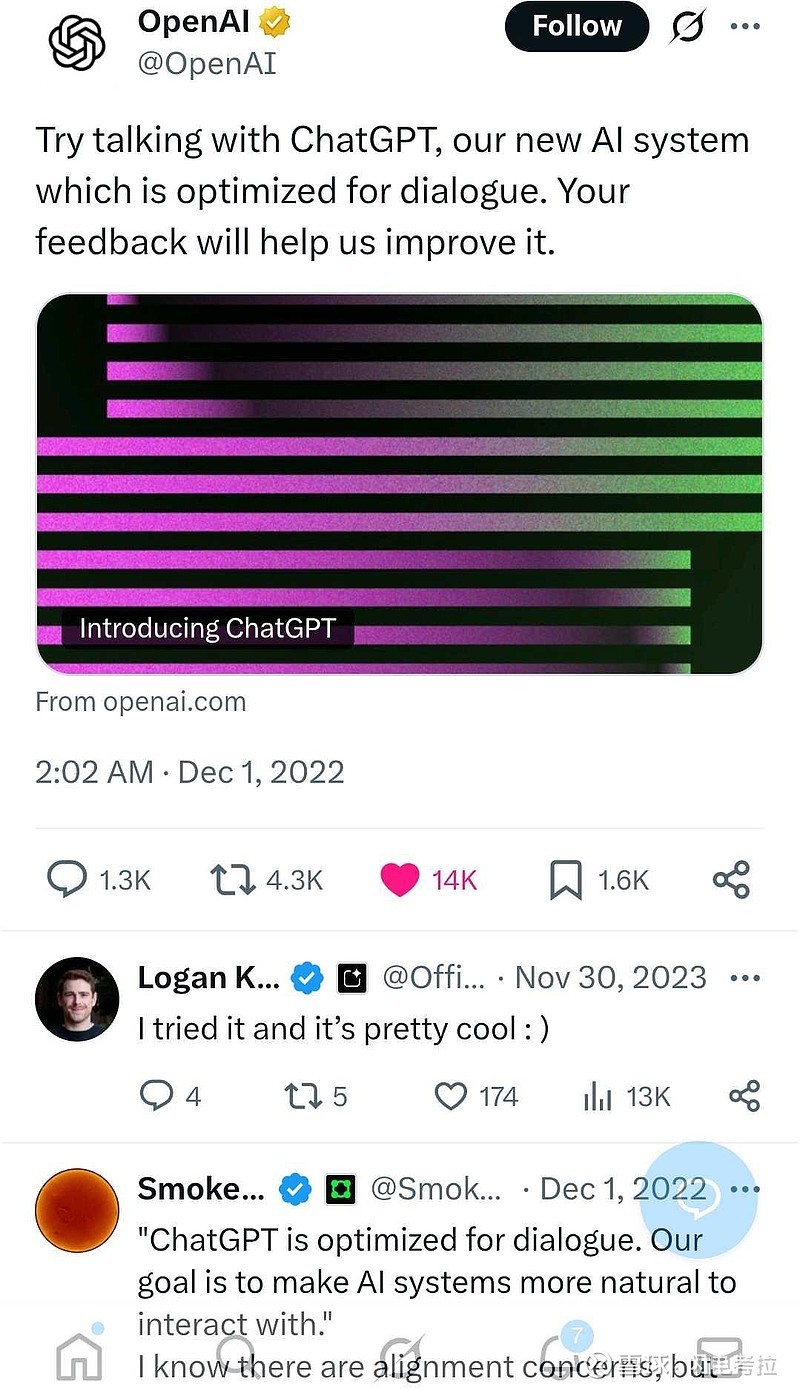Open Grok icon next to Follow
Viewport: 800px width, 1390px height.
[x=687, y=27]
